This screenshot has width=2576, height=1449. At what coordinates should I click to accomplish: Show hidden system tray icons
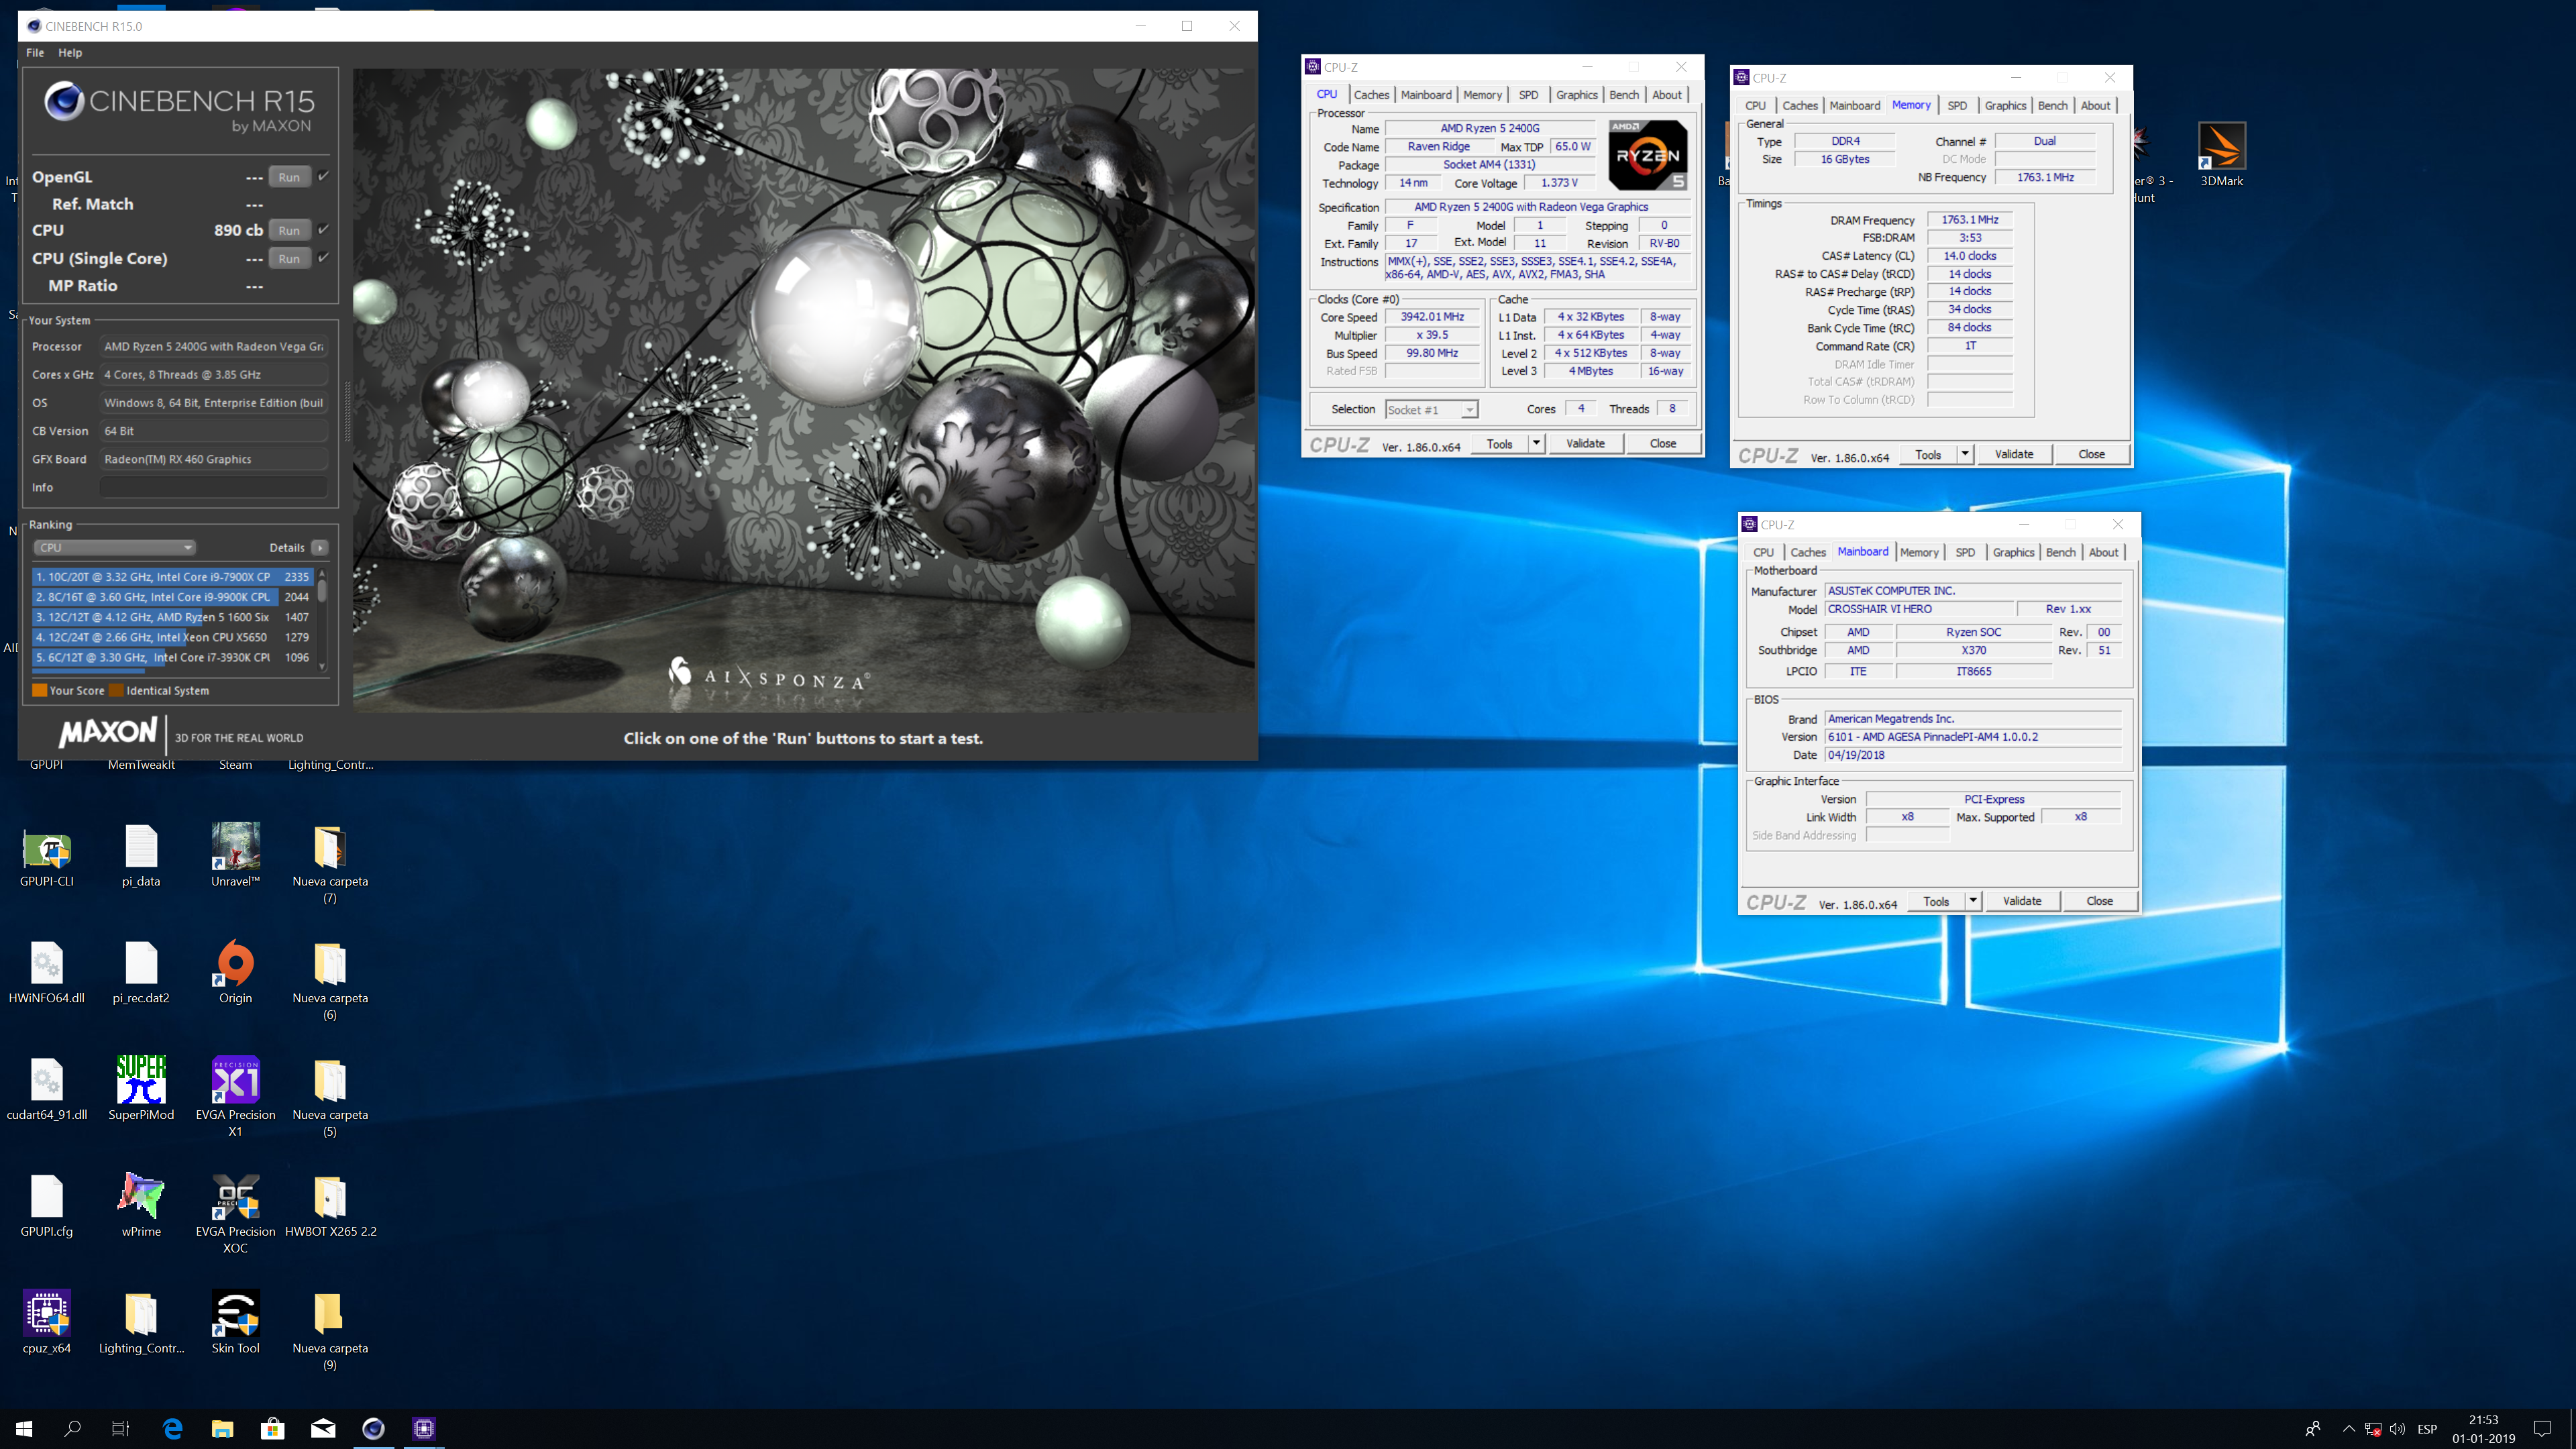[2348, 1428]
